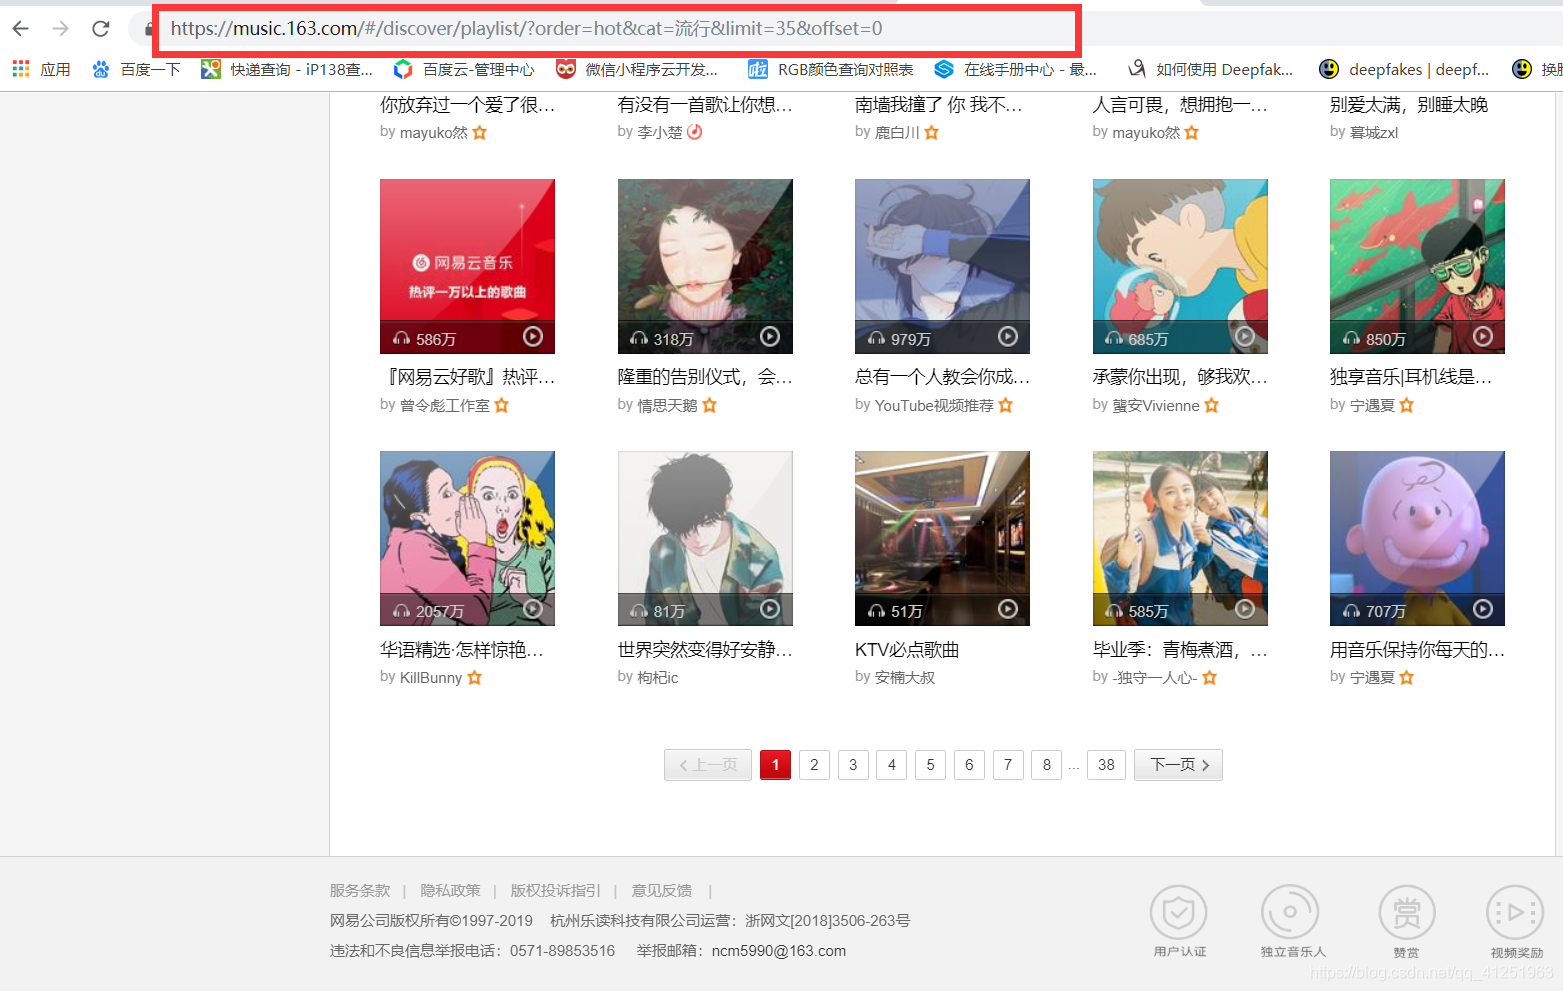Play the 81万 世界突然变得好安静 playlist

pos(770,609)
